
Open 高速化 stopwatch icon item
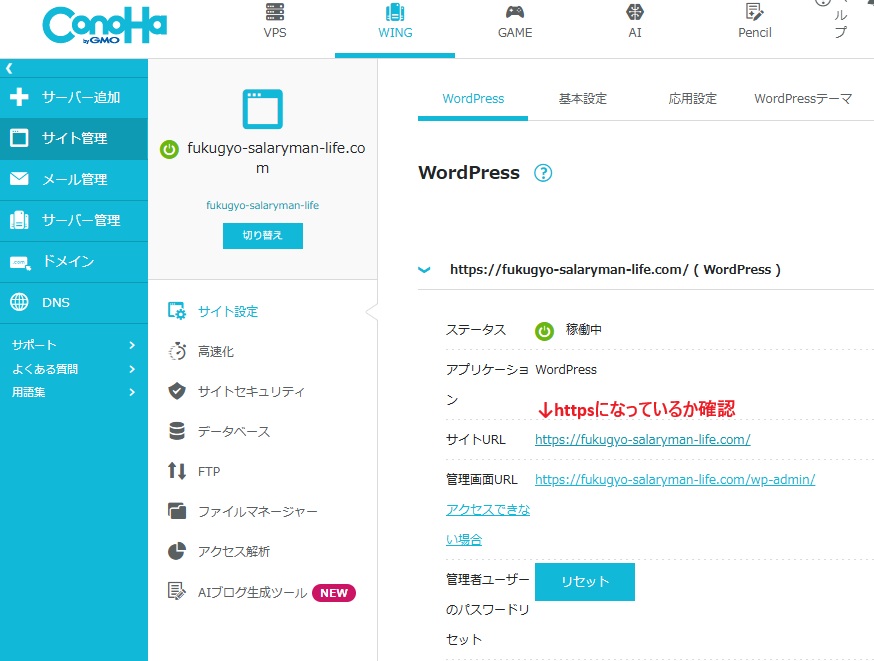pos(177,352)
